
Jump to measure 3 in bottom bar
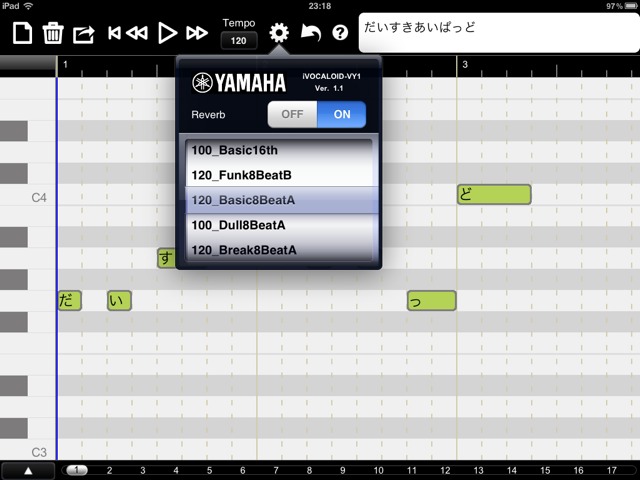(x=143, y=470)
